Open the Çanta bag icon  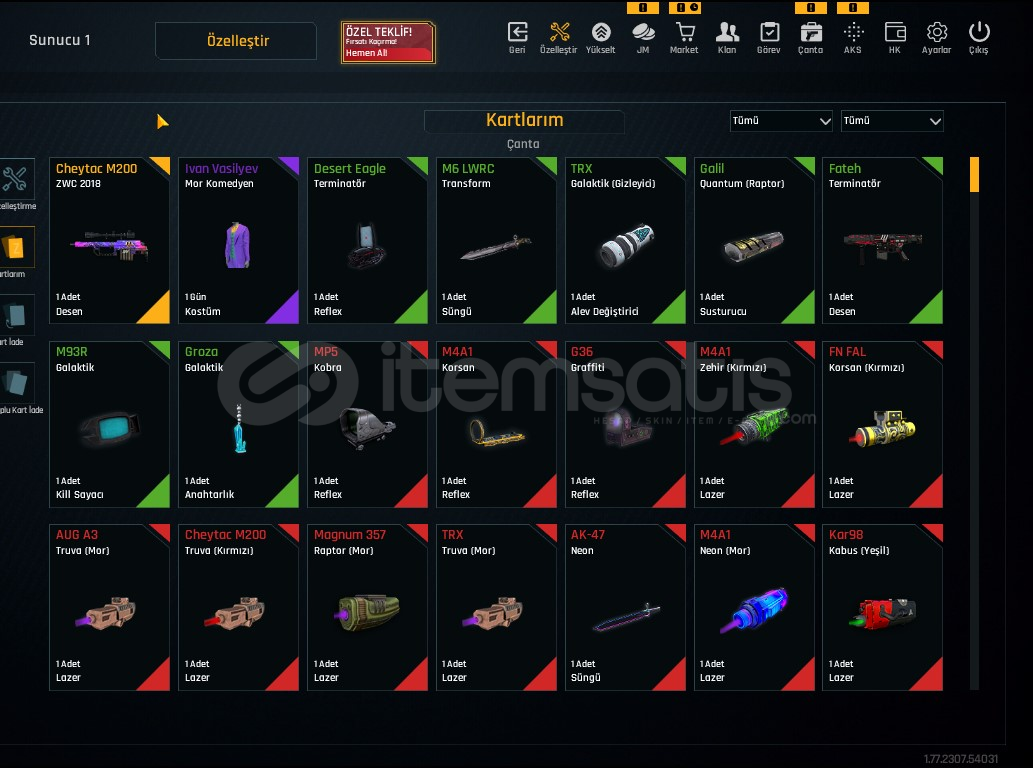coord(810,38)
